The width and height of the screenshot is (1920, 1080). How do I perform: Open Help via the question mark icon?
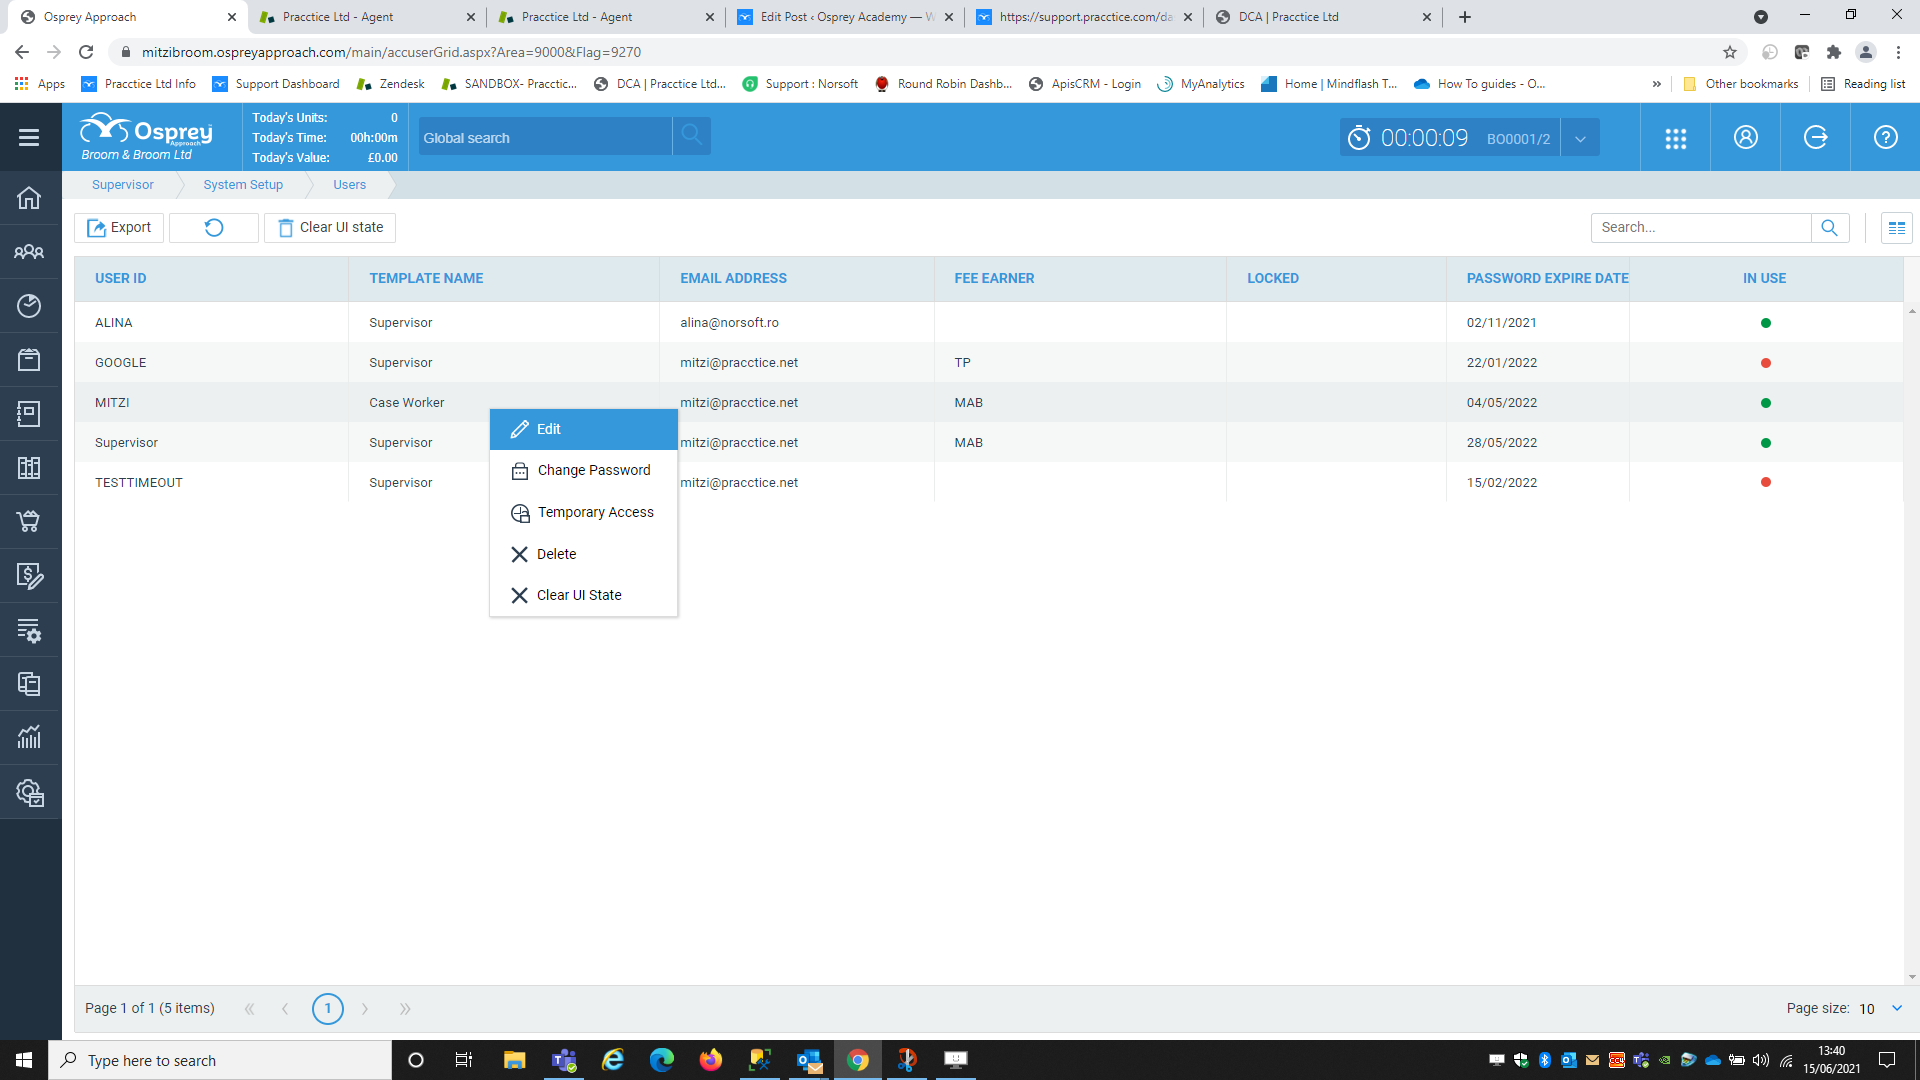coord(1884,137)
